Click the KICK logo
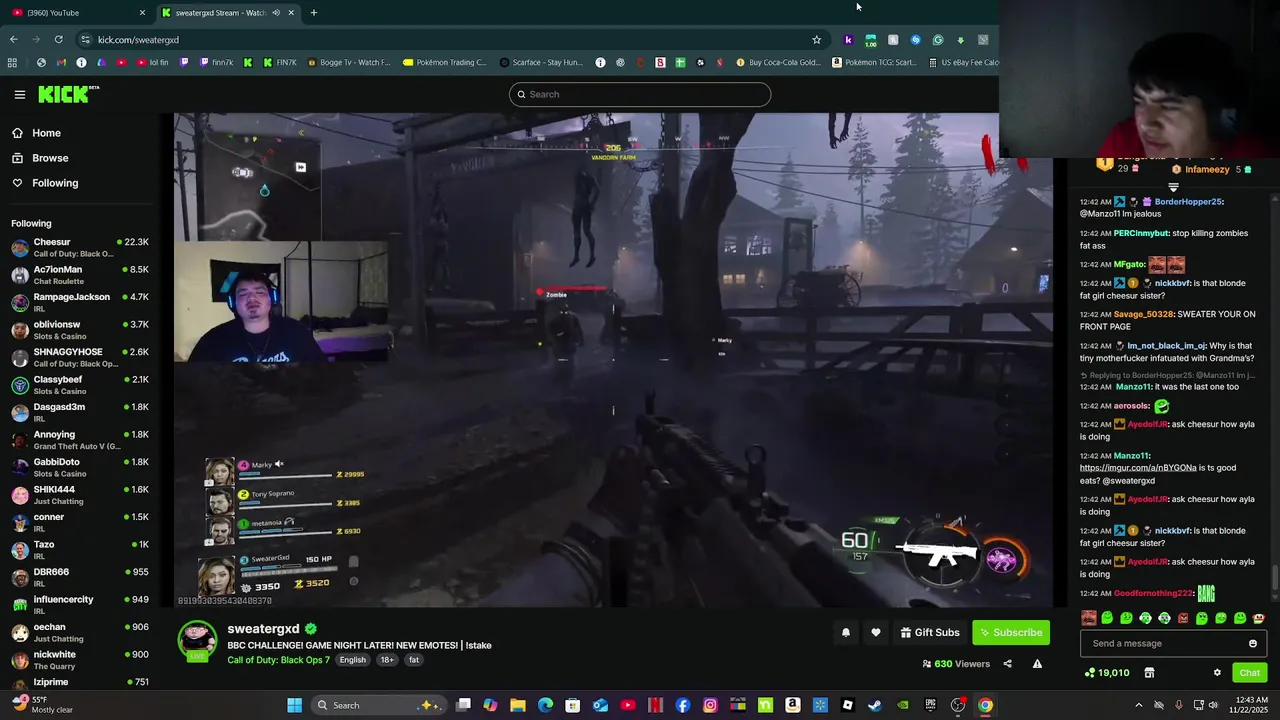The height and width of the screenshot is (720, 1280). [x=68, y=94]
